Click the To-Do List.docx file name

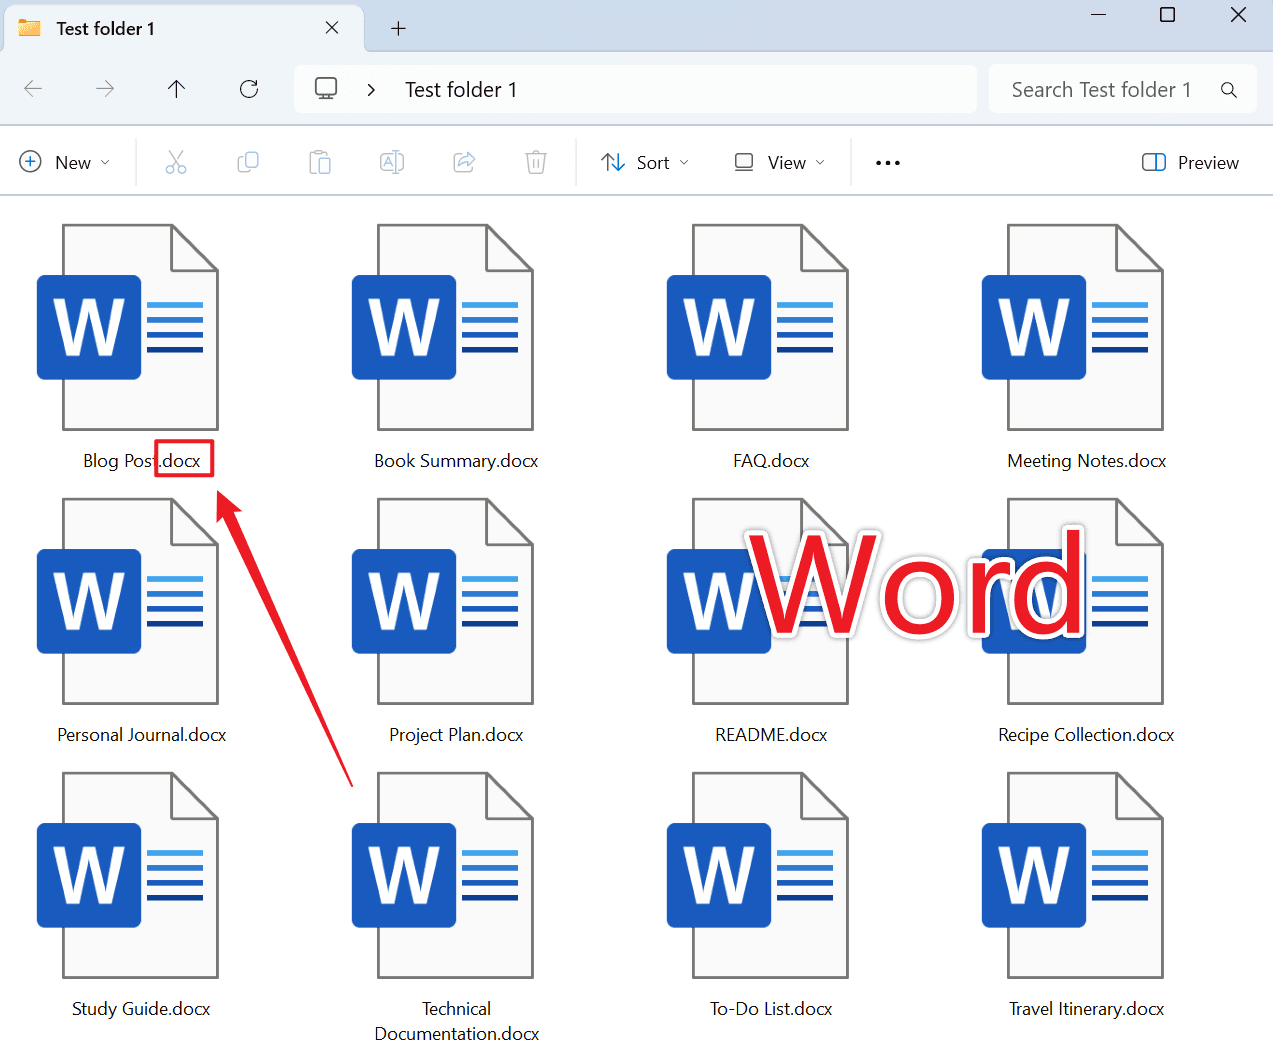tap(771, 1009)
